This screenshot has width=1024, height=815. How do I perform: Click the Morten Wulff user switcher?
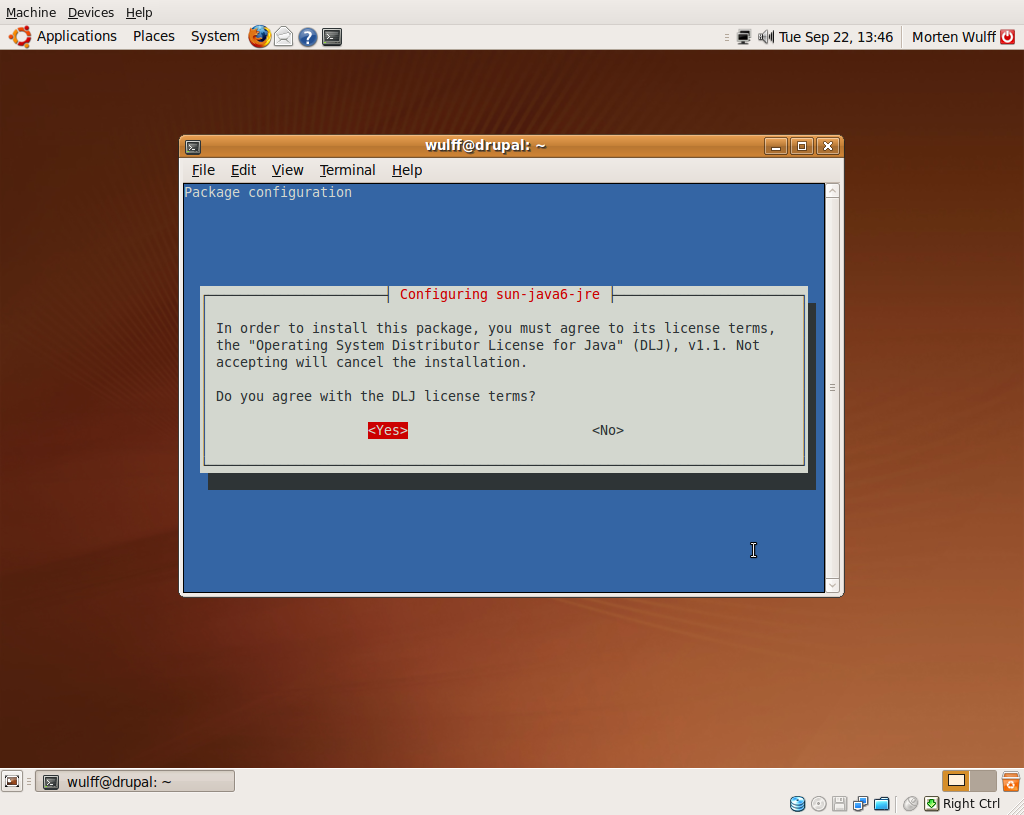click(x=953, y=37)
